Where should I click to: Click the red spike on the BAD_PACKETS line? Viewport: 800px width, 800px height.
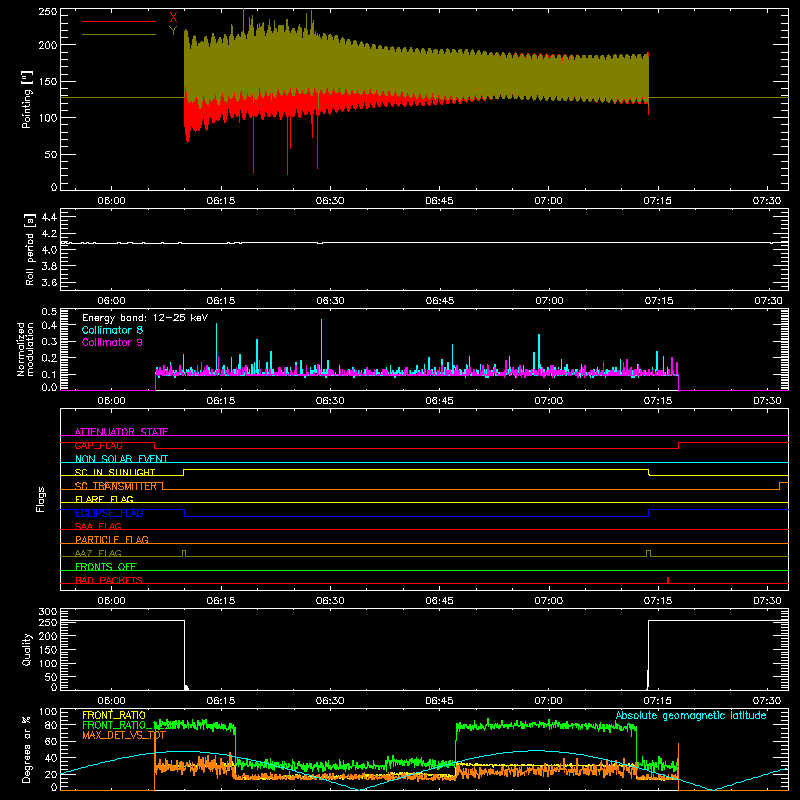[668, 580]
